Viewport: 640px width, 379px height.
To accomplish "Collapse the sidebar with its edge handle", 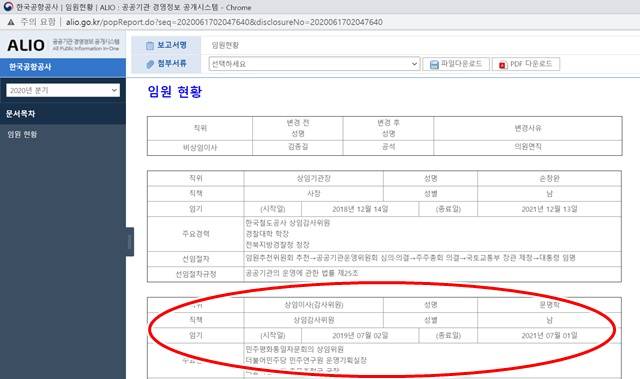I will (130, 242).
